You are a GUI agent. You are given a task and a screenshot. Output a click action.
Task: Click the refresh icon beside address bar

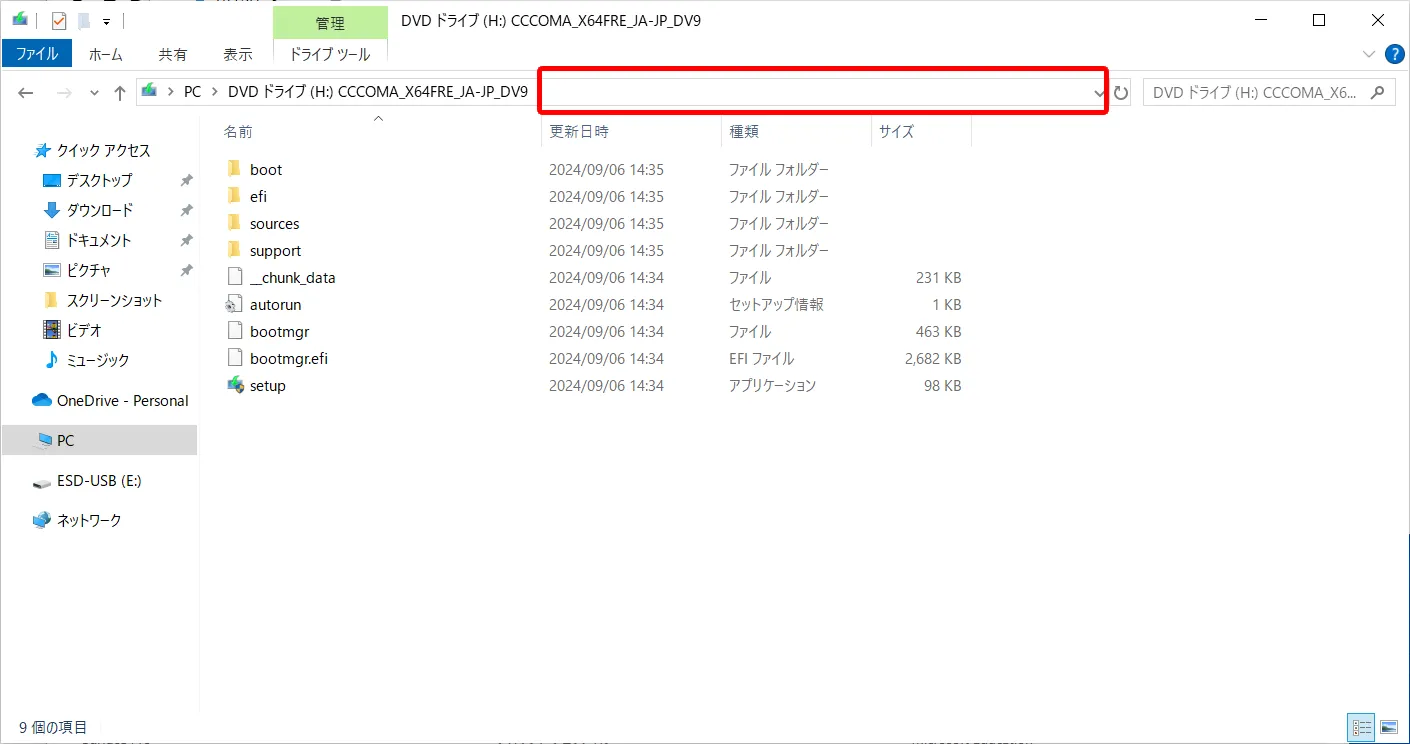(x=1121, y=93)
